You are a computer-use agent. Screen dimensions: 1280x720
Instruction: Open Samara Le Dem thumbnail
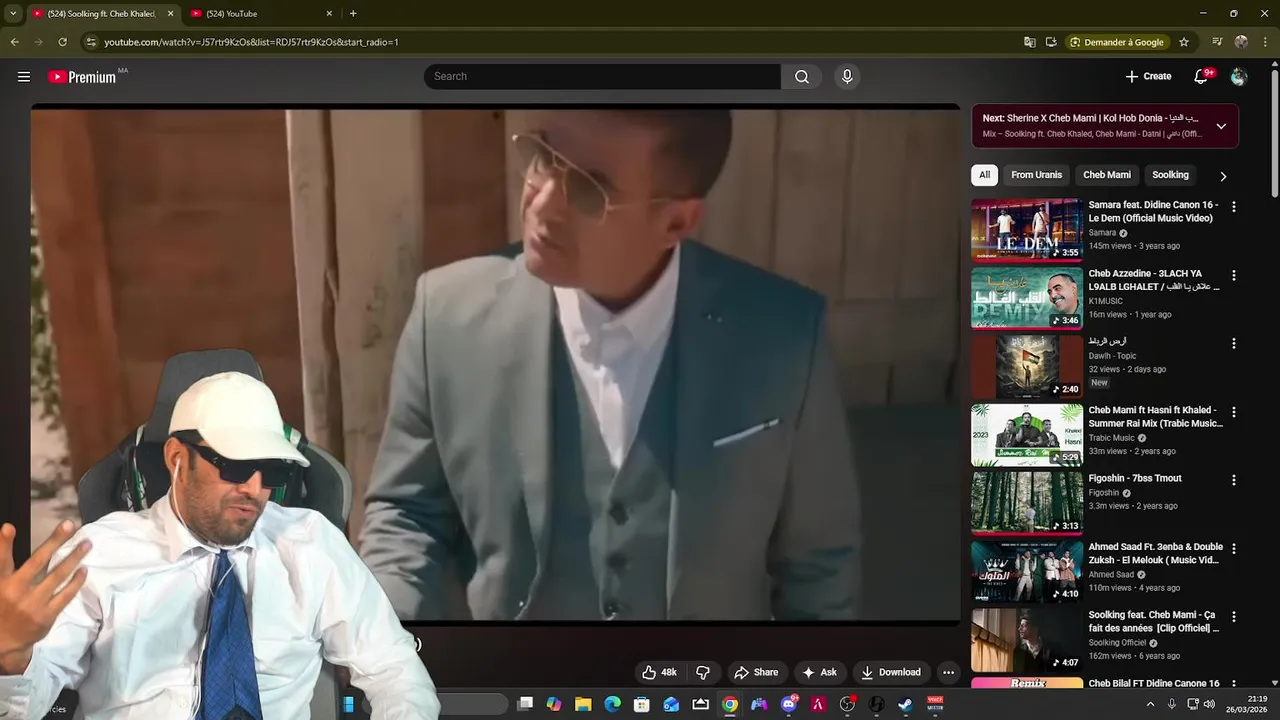click(1027, 230)
